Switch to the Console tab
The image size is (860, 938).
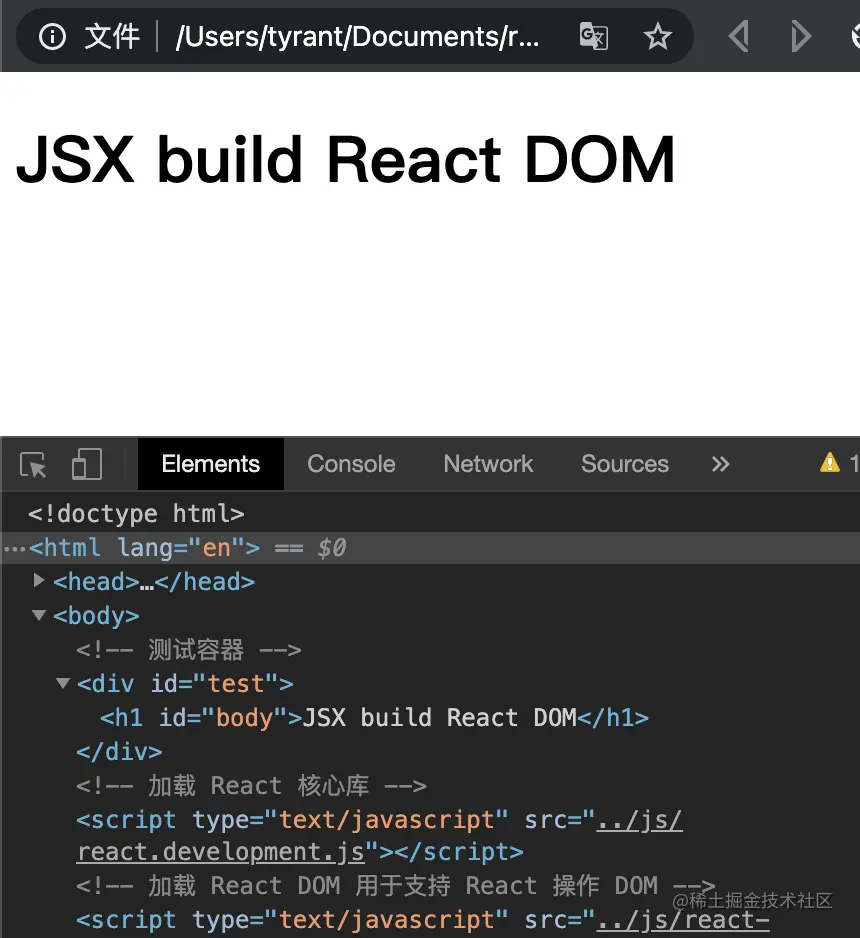point(351,464)
